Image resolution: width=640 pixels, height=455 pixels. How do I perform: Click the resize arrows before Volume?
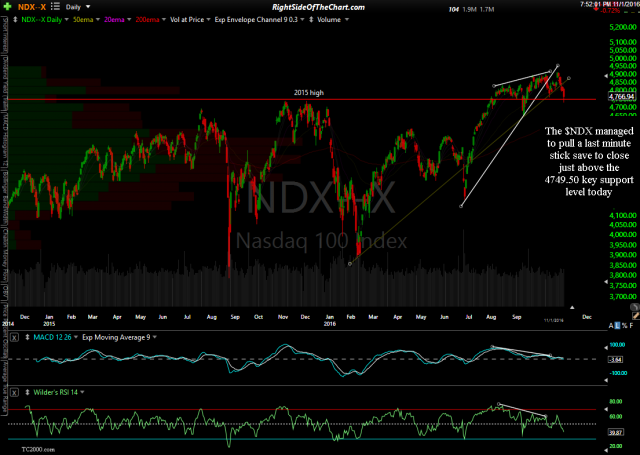311,19
